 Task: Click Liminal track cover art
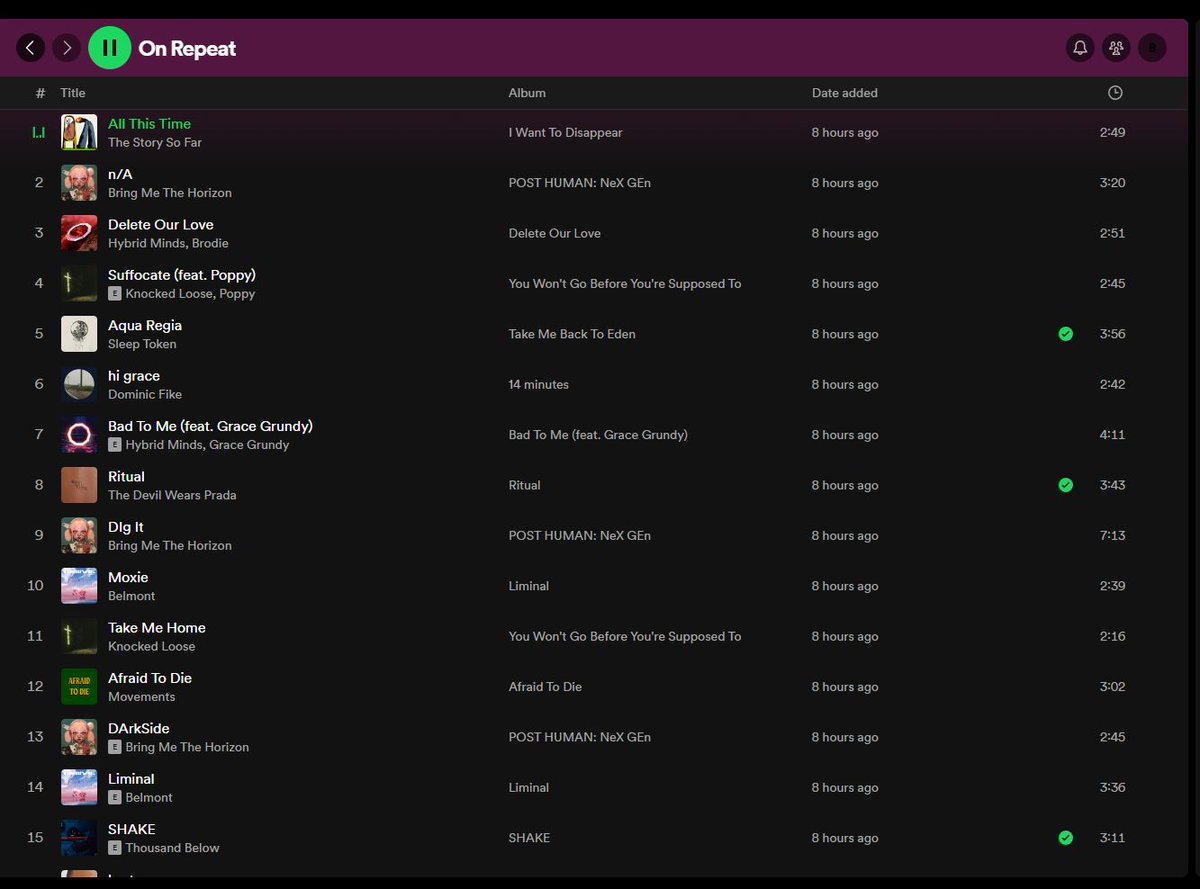(79, 787)
